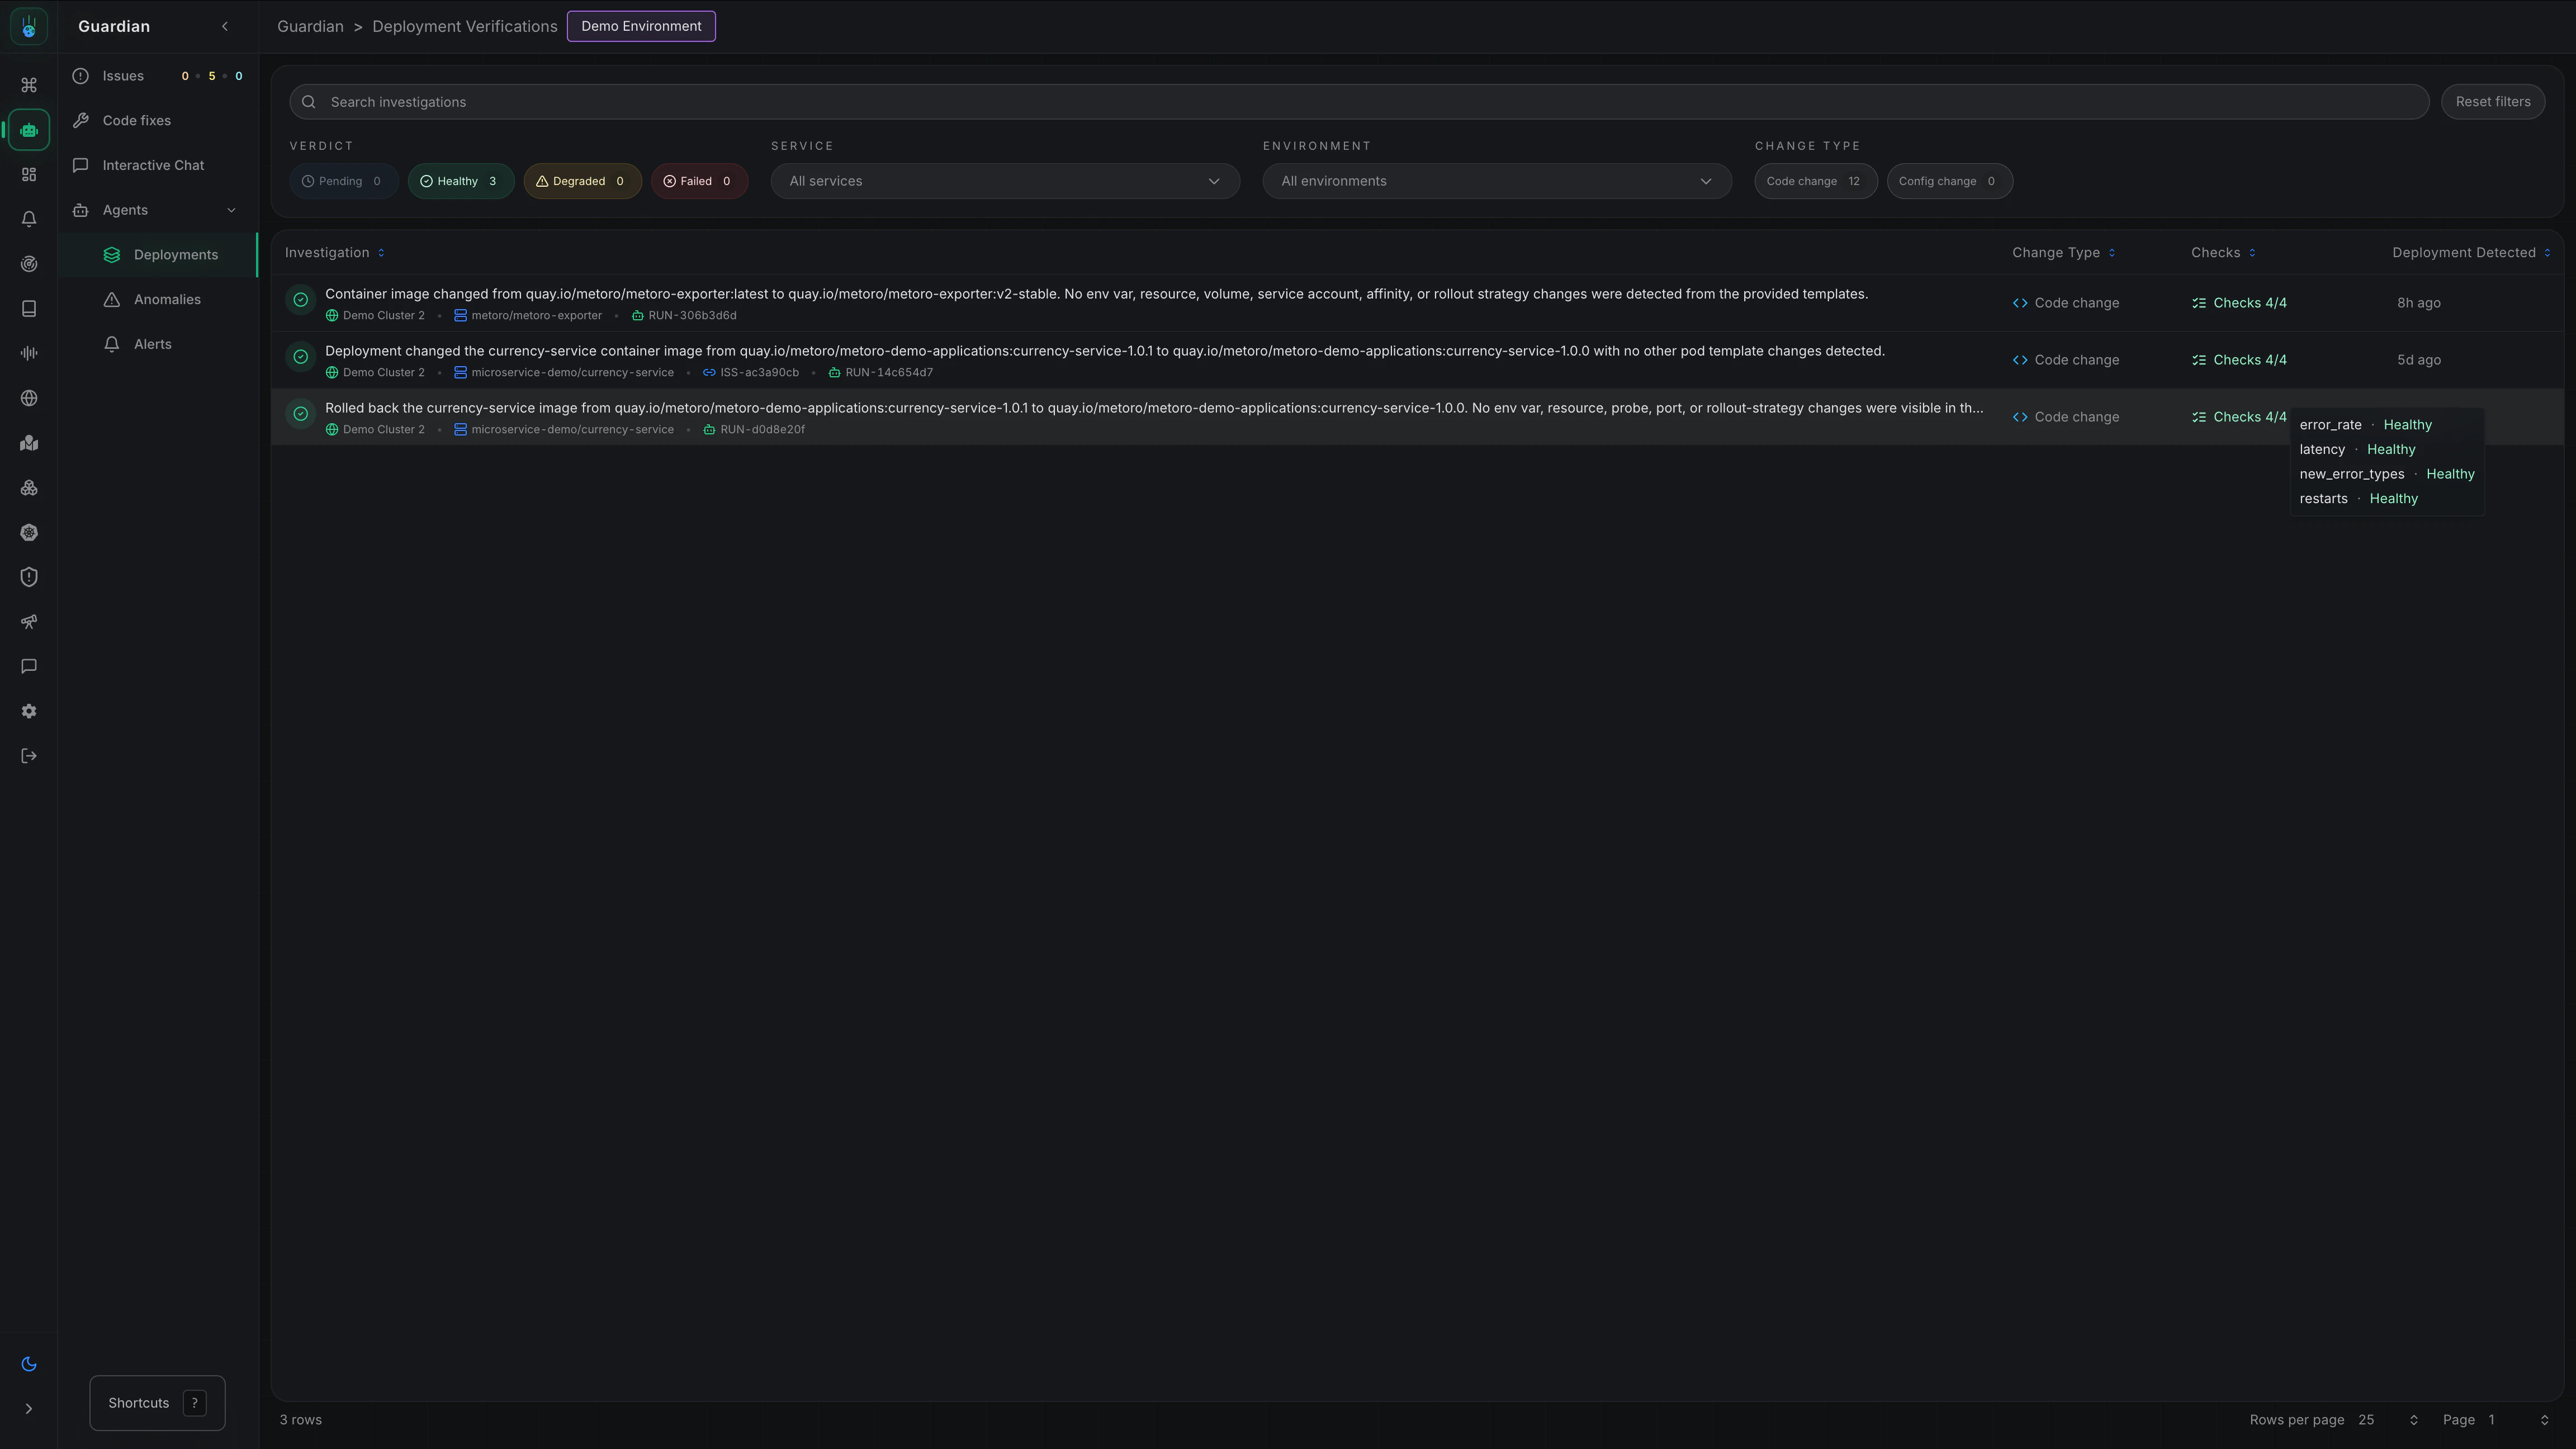Open the shield alert security icon
2576x1449 pixels.
[x=29, y=577]
